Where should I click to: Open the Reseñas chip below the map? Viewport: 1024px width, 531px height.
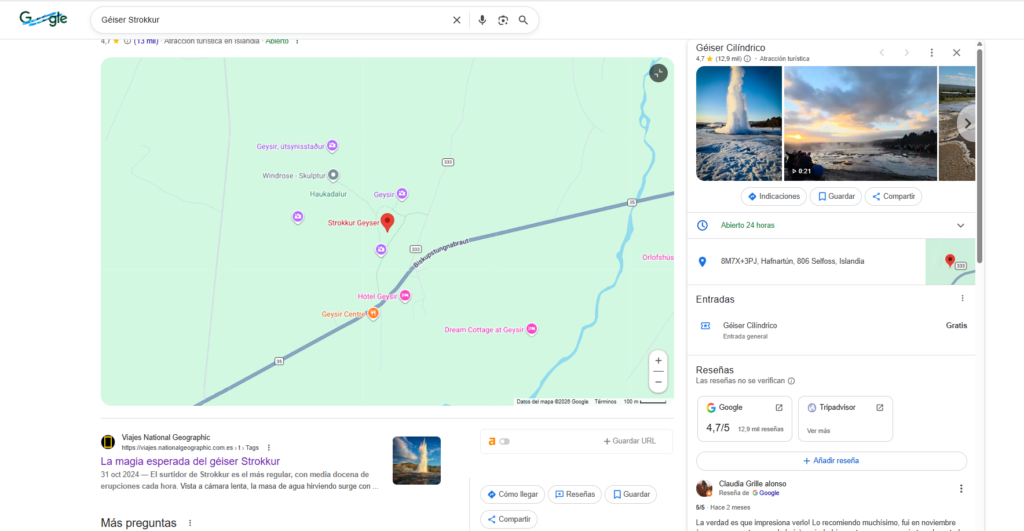574,494
